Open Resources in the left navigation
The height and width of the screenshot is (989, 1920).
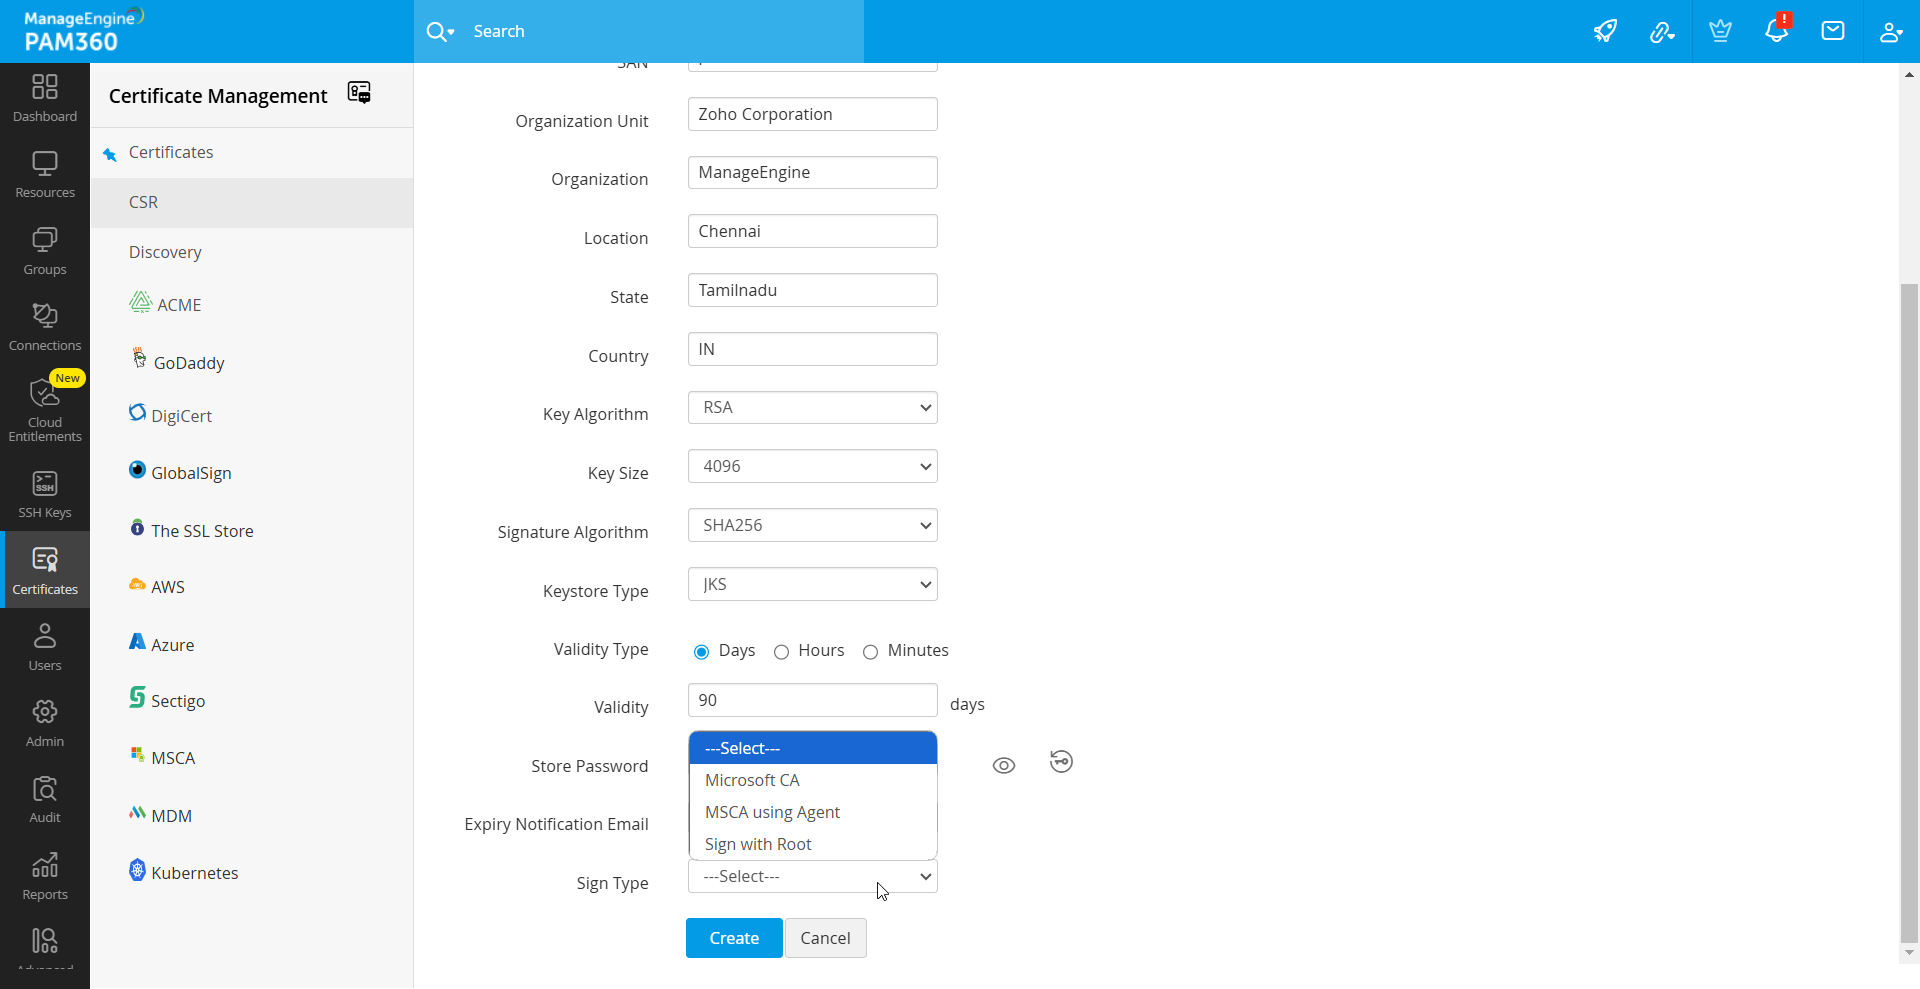tap(45, 175)
